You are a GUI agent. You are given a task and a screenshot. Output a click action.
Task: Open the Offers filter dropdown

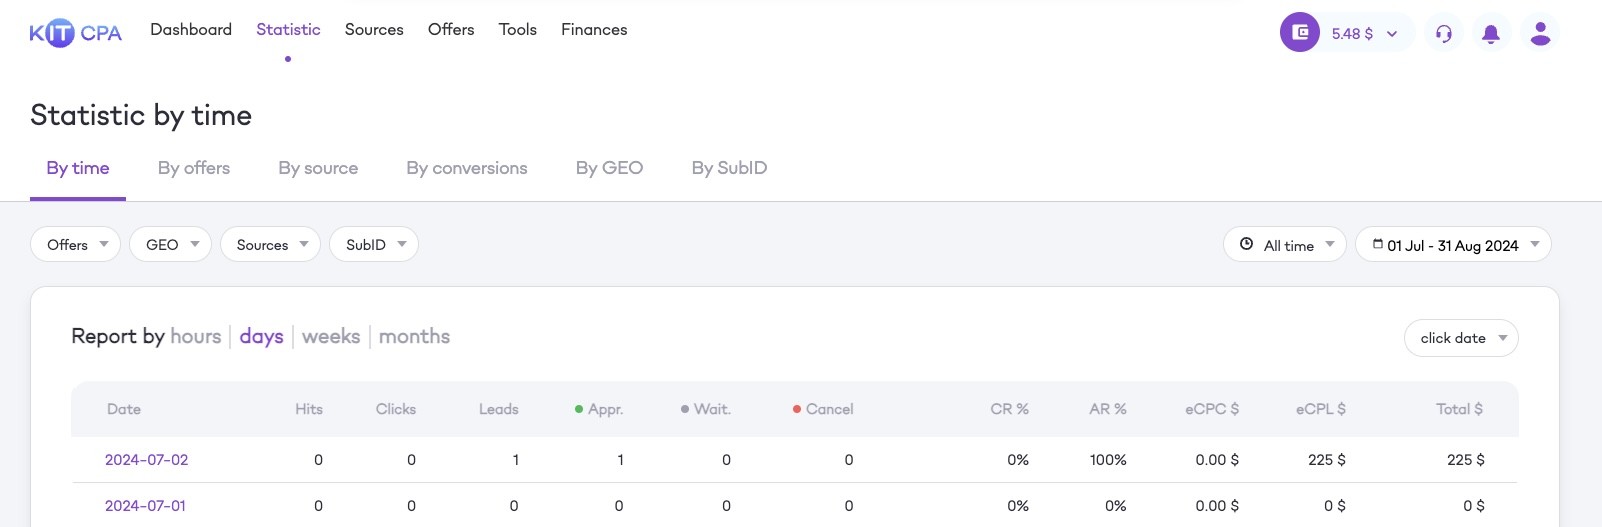76,244
